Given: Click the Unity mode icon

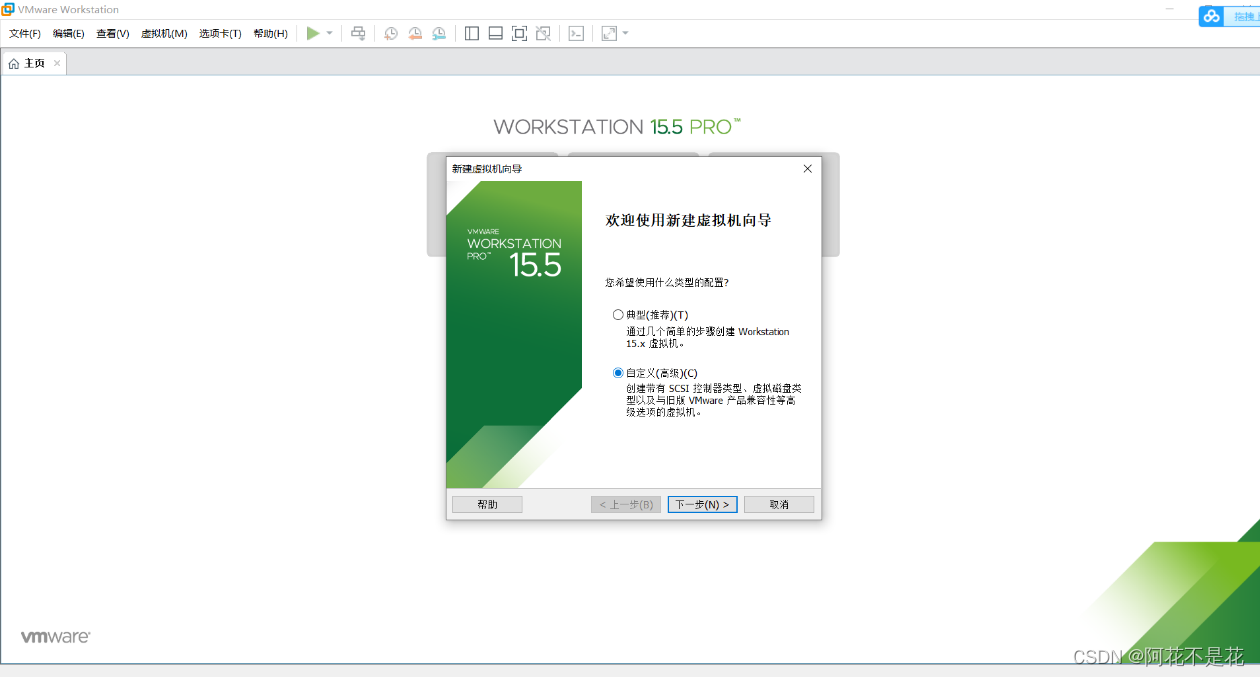Looking at the screenshot, I should click(543, 33).
